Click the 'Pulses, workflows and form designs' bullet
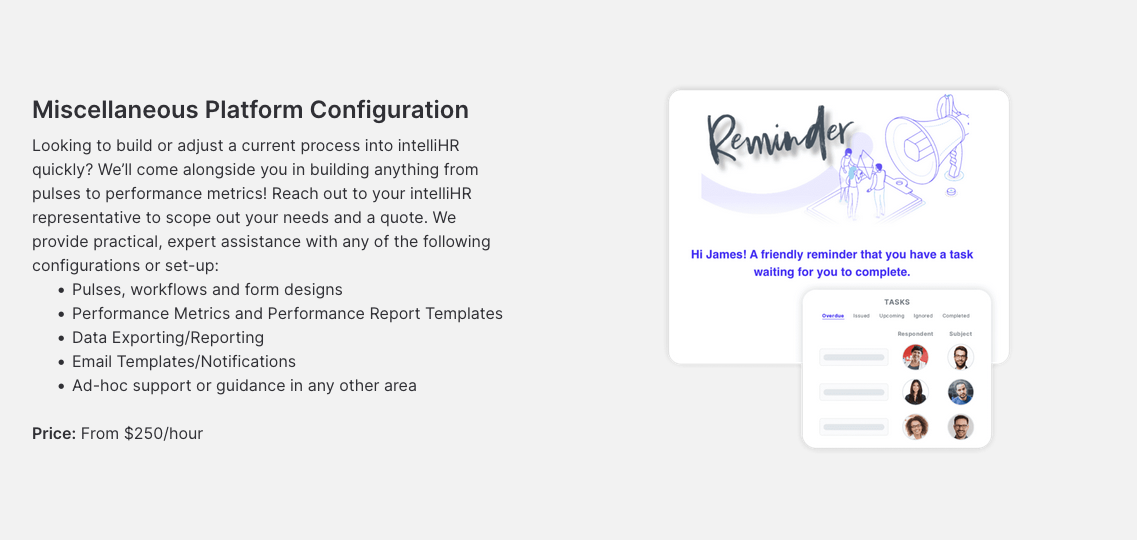 click(x=207, y=289)
